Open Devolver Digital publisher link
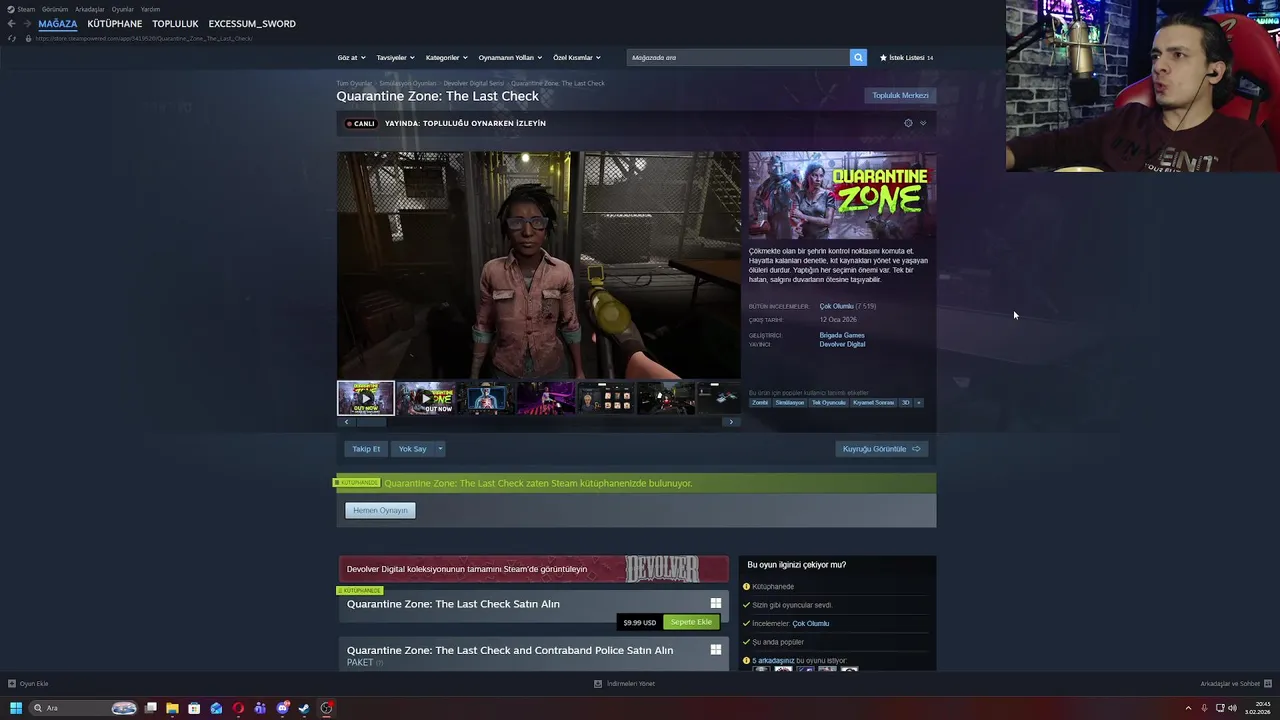The image size is (1280, 720). [842, 344]
